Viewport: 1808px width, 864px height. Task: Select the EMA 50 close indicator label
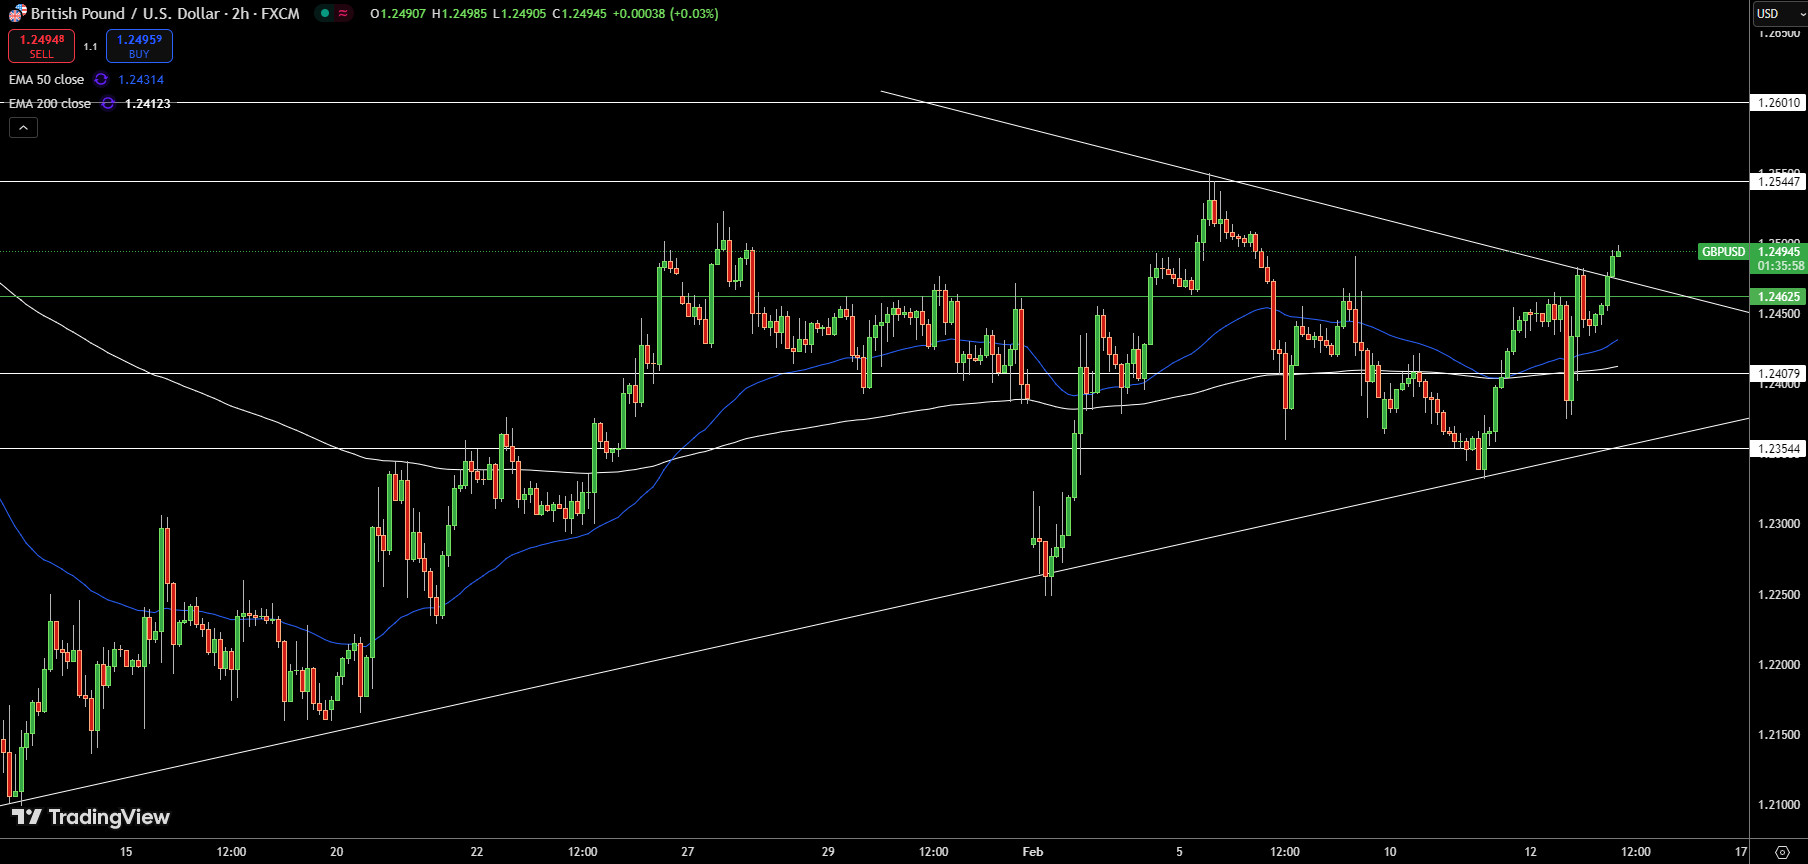click(46, 79)
